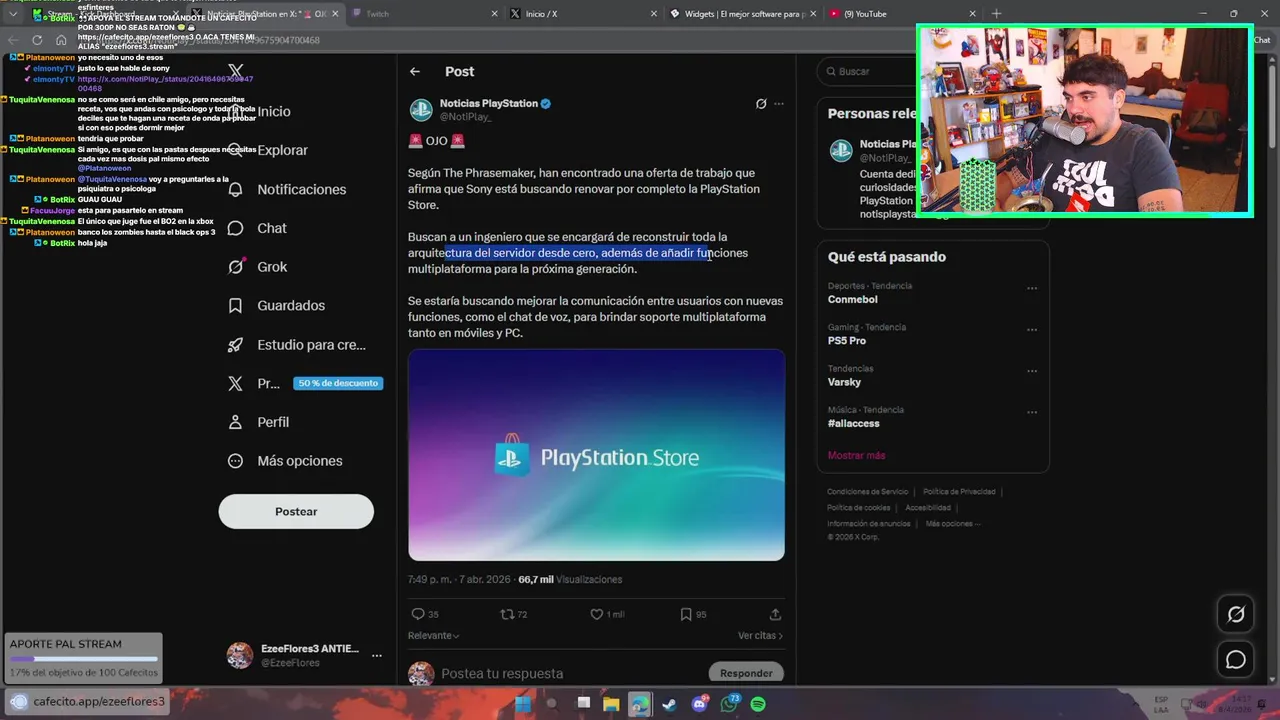Expand Más opciones in the footer
Image resolution: width=1280 pixels, height=720 pixels.
pyautogui.click(x=952, y=524)
